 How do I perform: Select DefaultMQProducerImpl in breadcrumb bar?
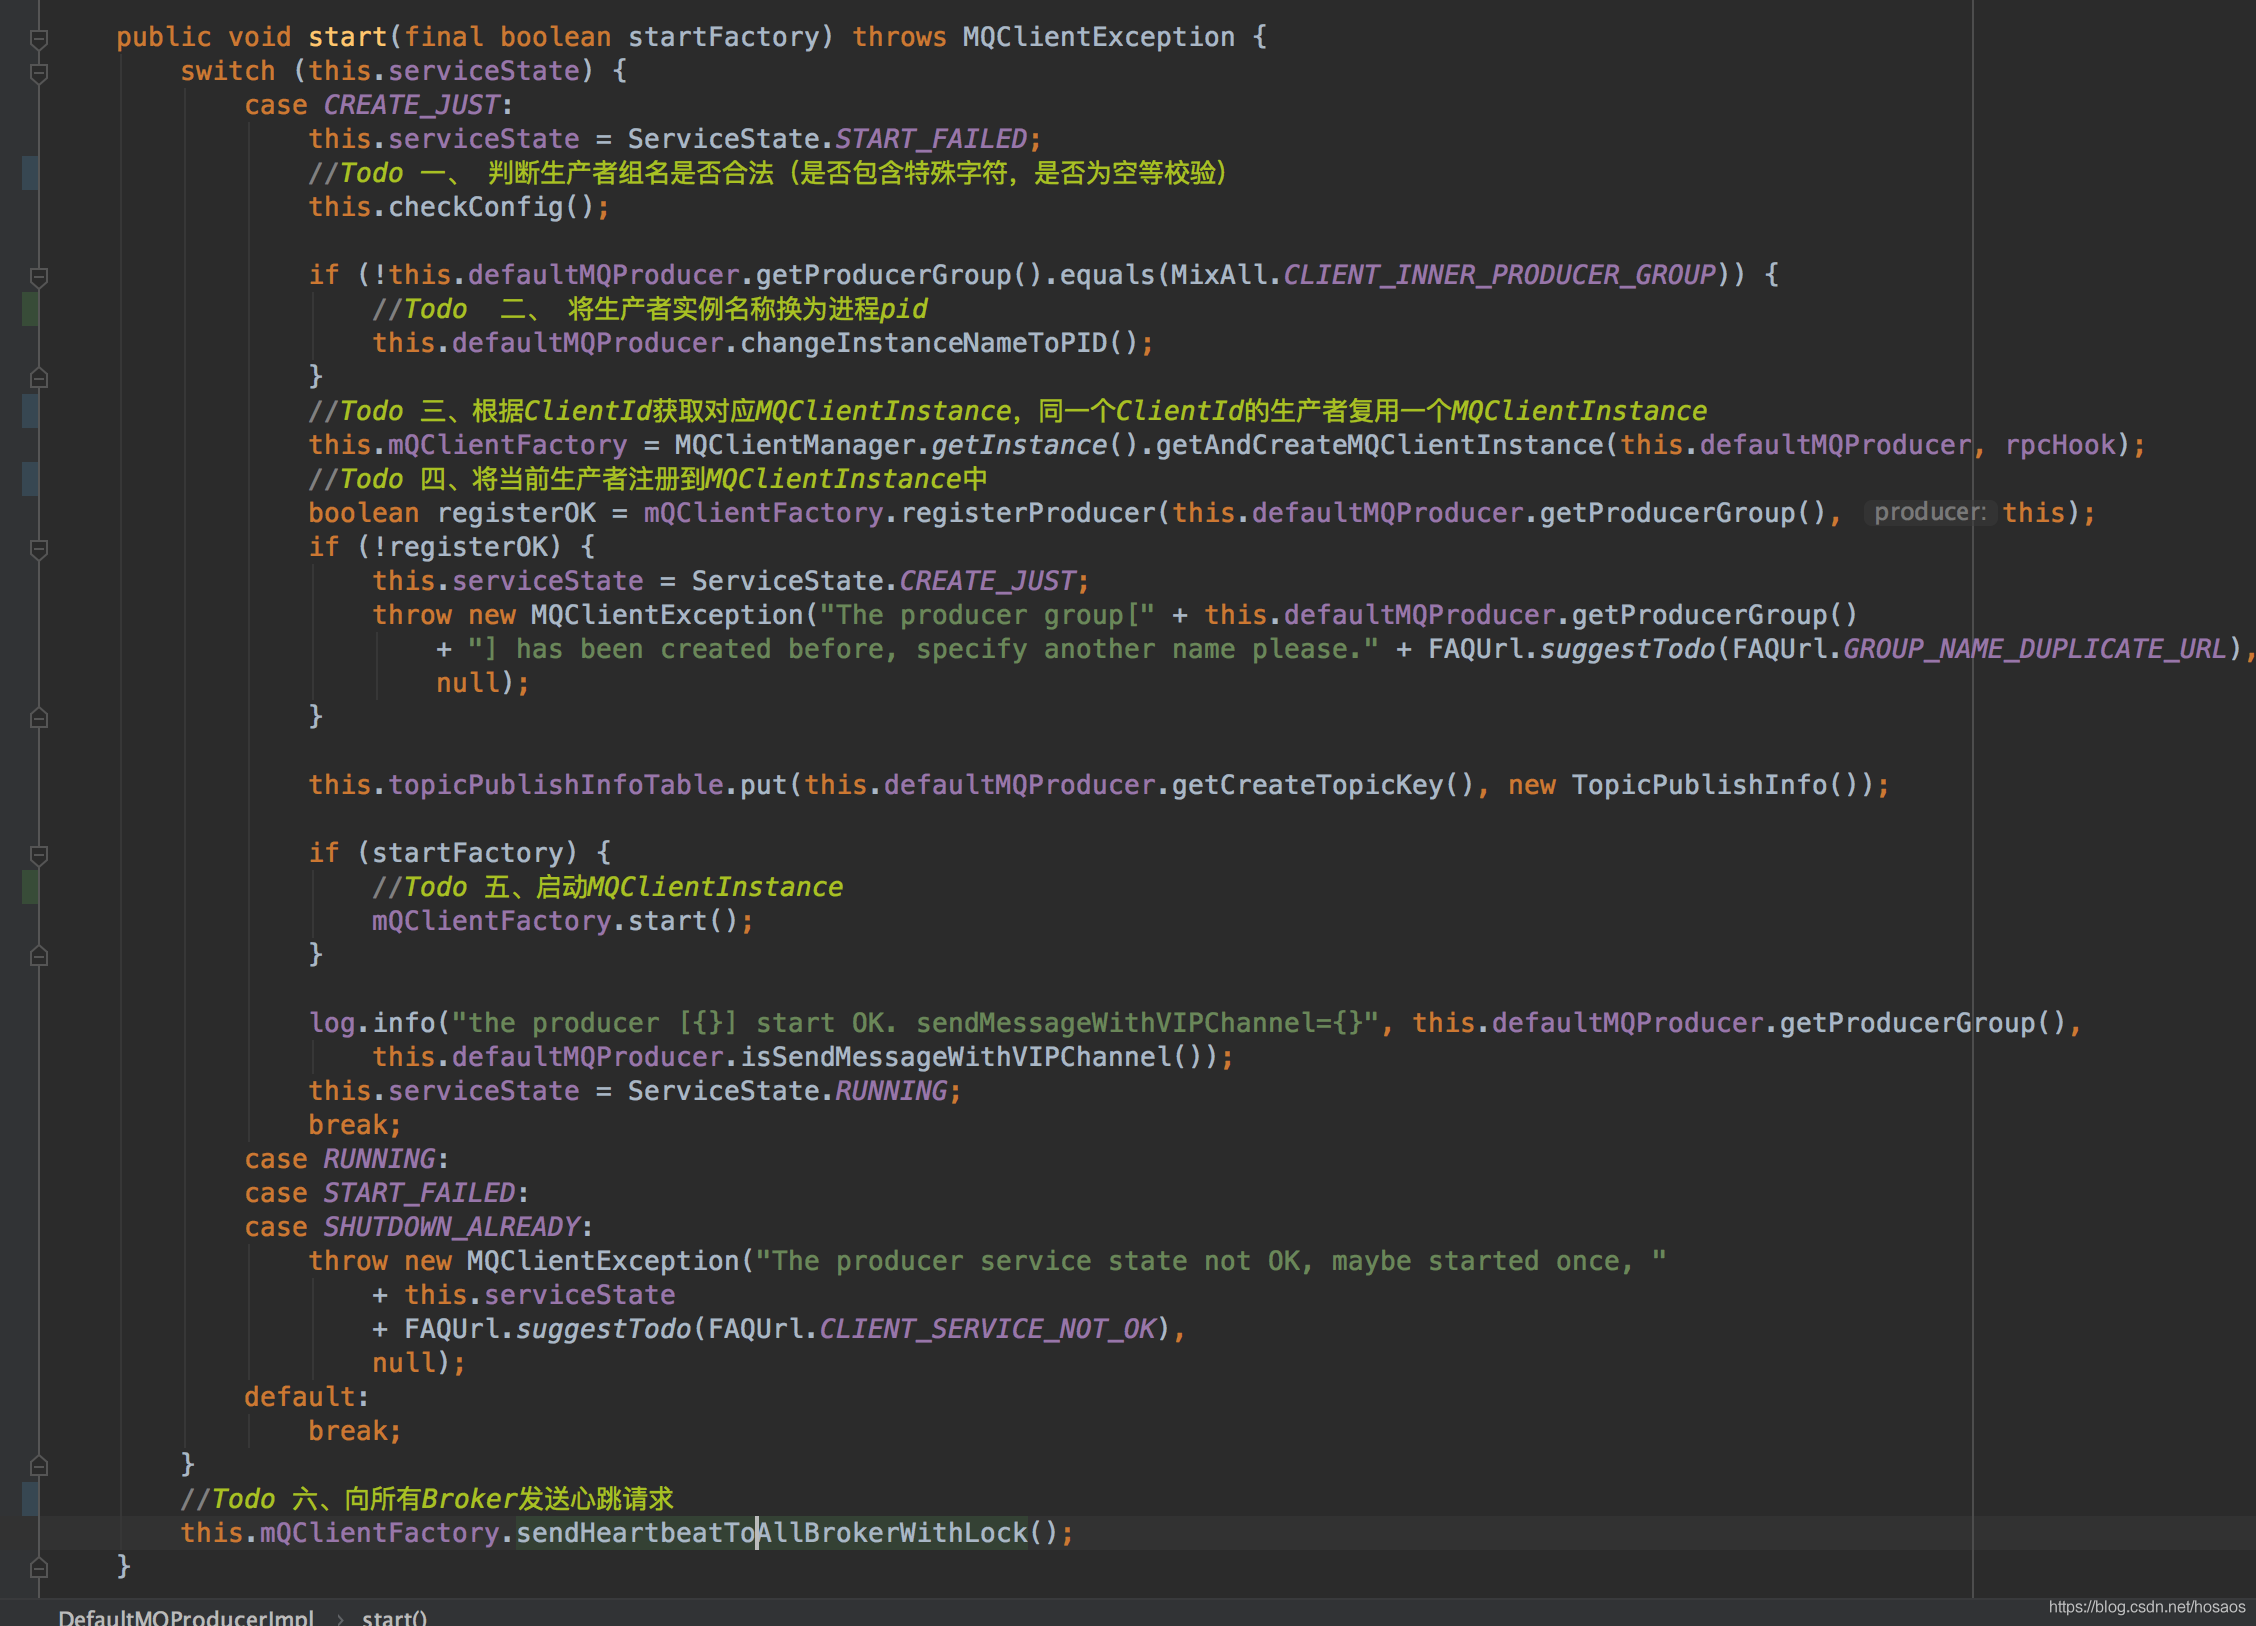coord(186,1616)
